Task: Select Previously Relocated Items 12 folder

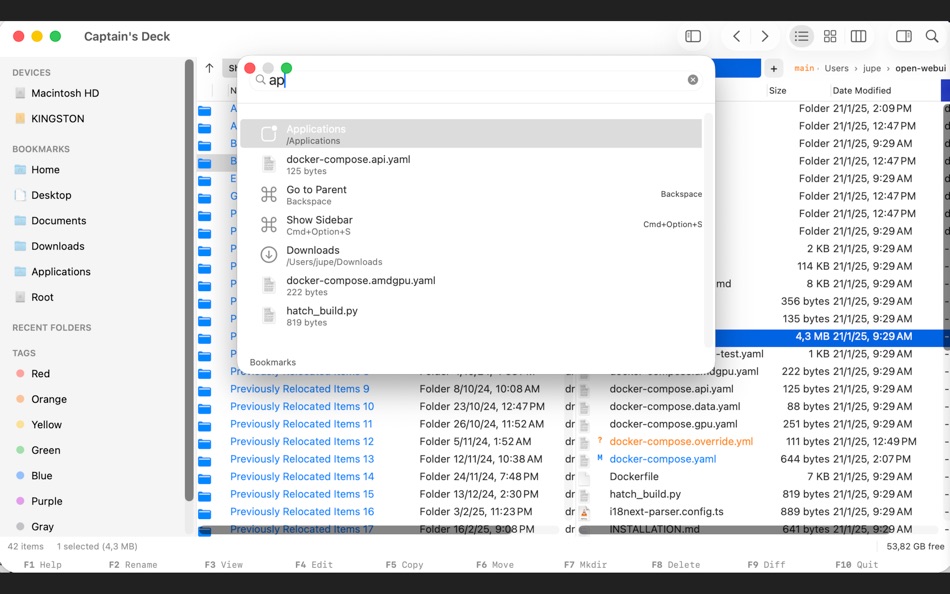Action: click(302, 442)
